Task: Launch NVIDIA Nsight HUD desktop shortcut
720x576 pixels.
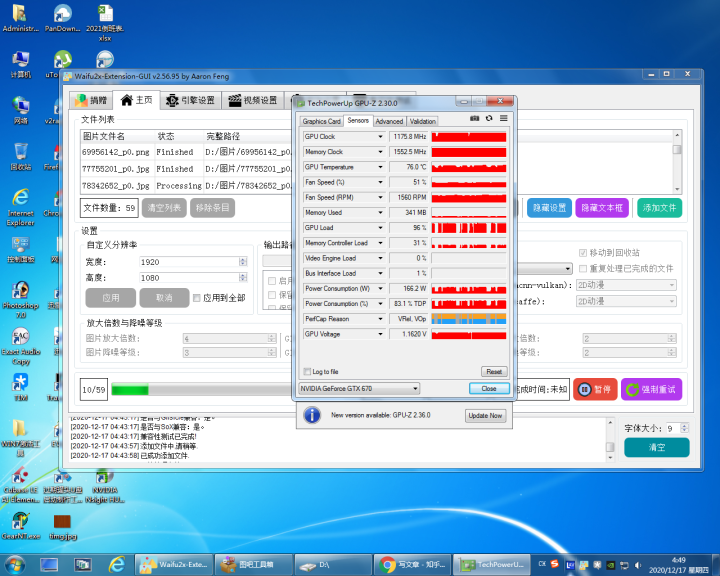Action: pos(105,484)
